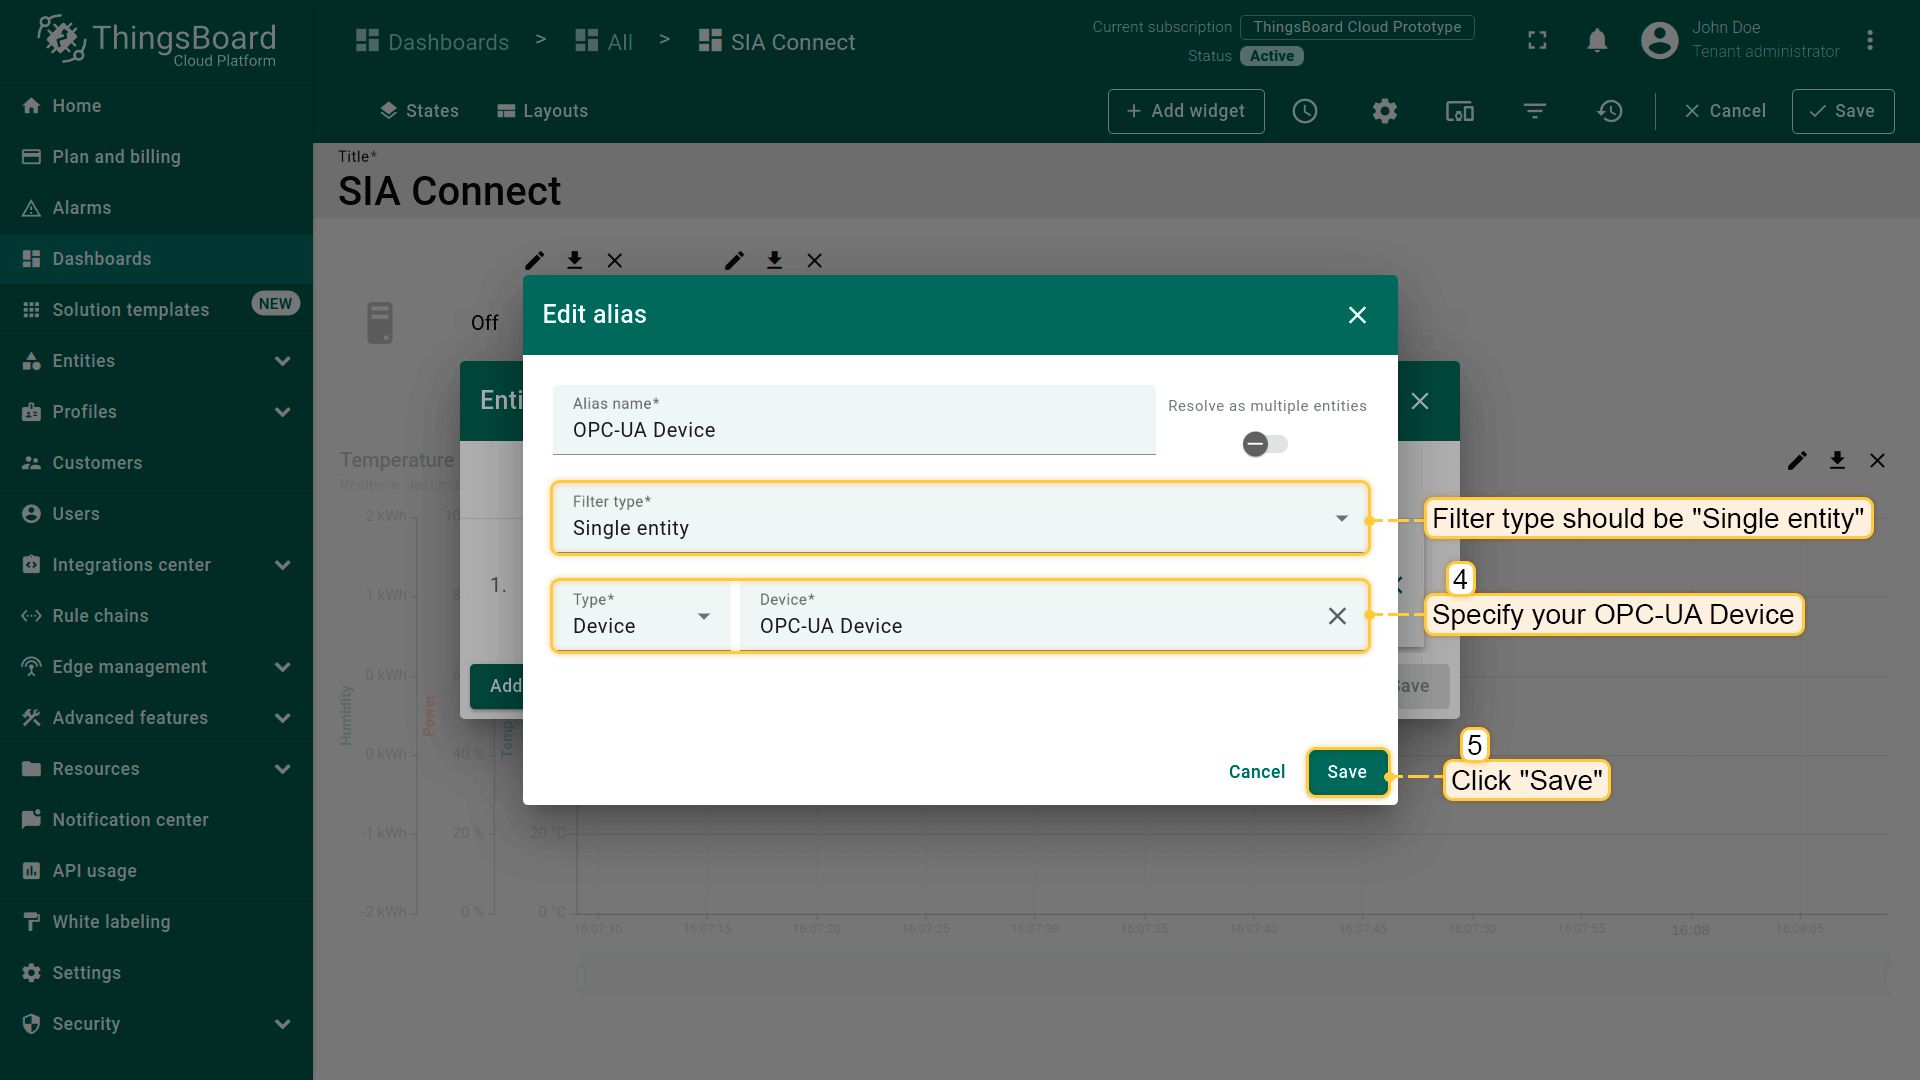Click the notifications bell icon
The height and width of the screenshot is (1080, 1920).
coord(1597,40)
